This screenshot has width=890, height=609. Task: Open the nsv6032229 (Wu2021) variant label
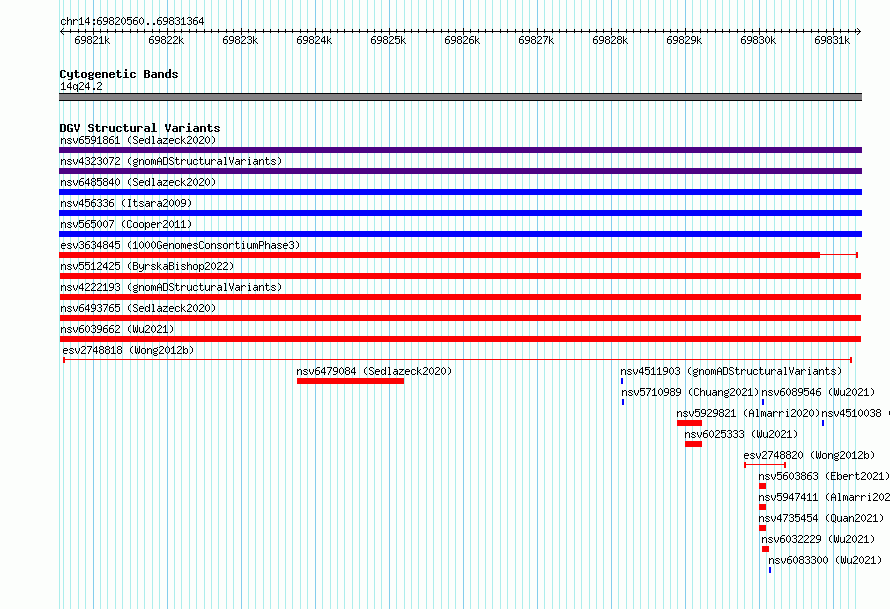818,539
